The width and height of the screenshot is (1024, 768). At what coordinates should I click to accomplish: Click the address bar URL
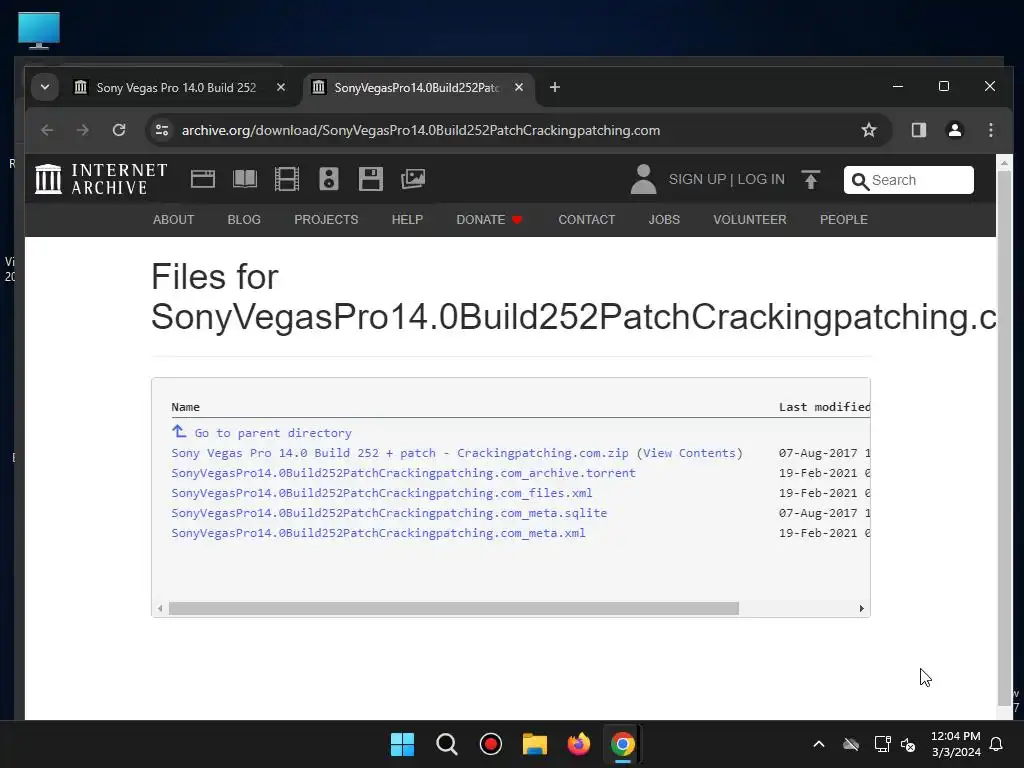pos(421,130)
